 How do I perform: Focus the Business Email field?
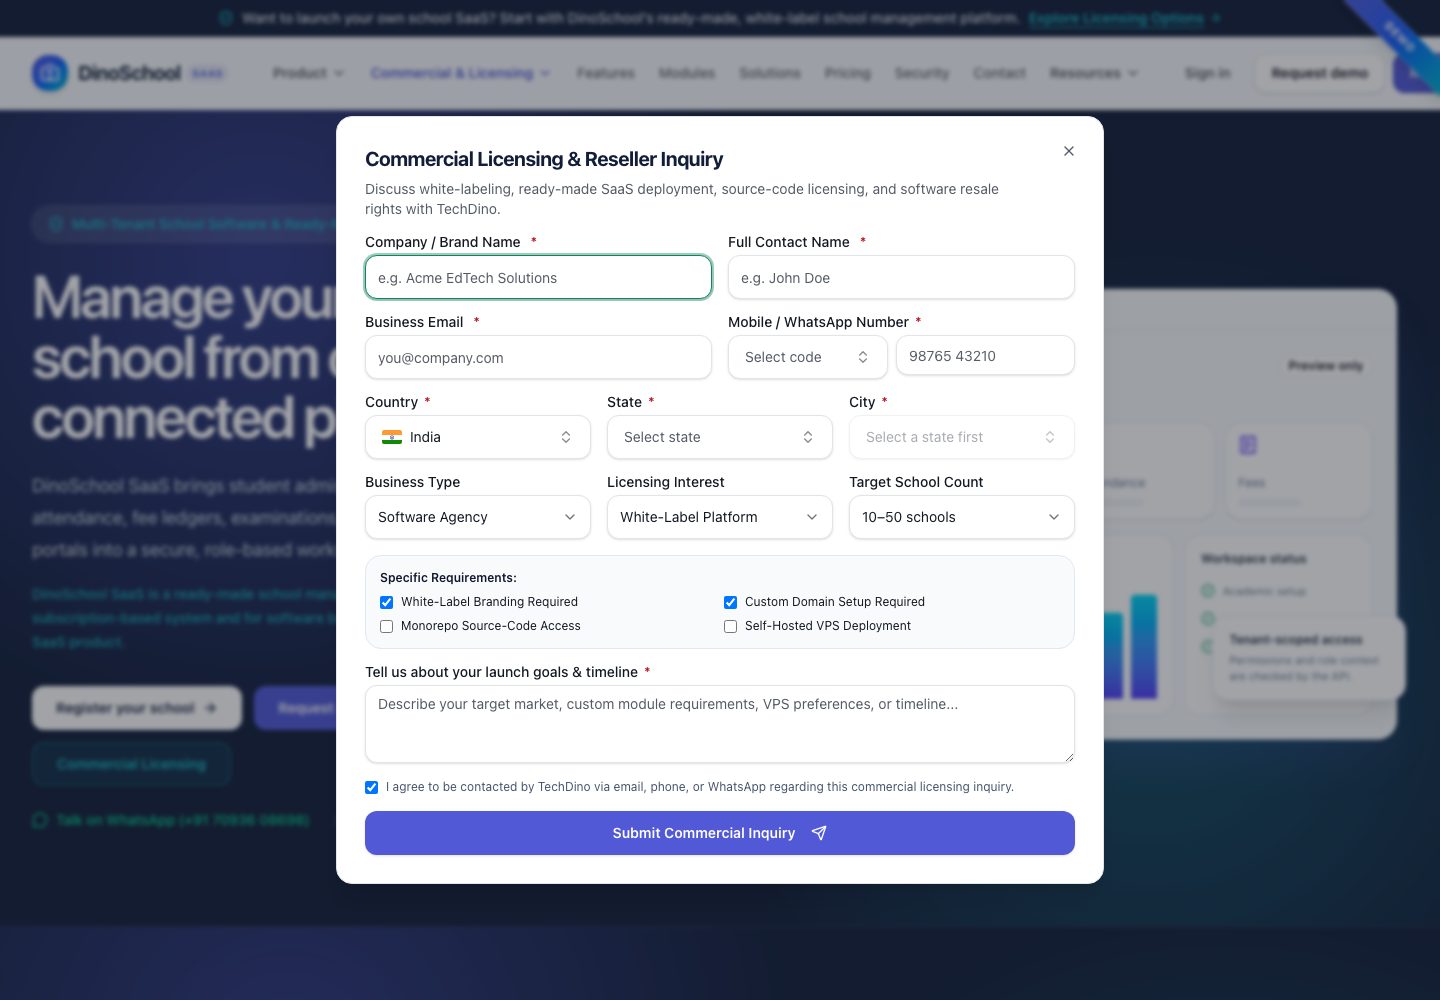pos(538,357)
